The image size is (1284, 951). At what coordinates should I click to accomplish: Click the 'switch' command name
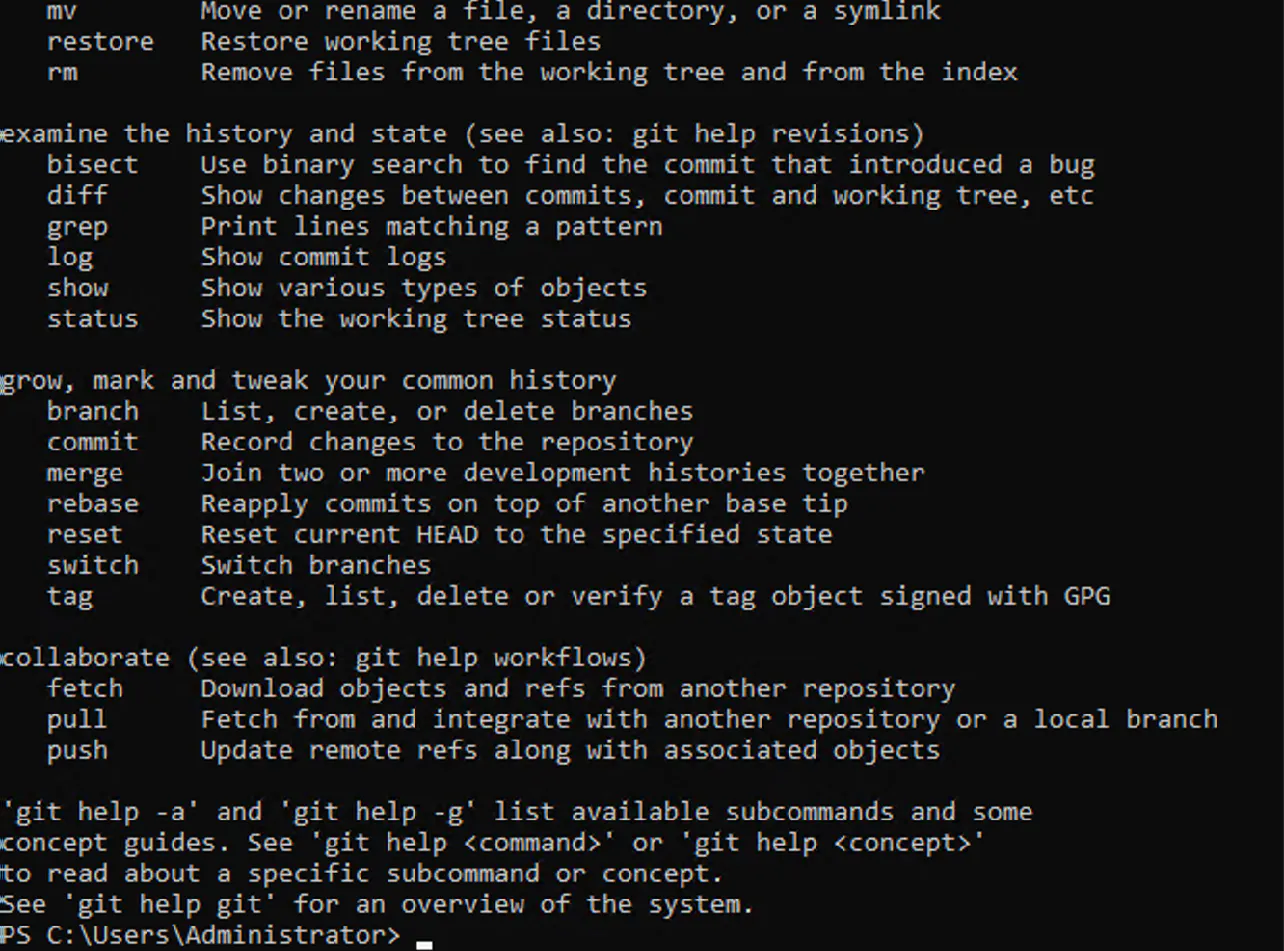(x=92, y=565)
